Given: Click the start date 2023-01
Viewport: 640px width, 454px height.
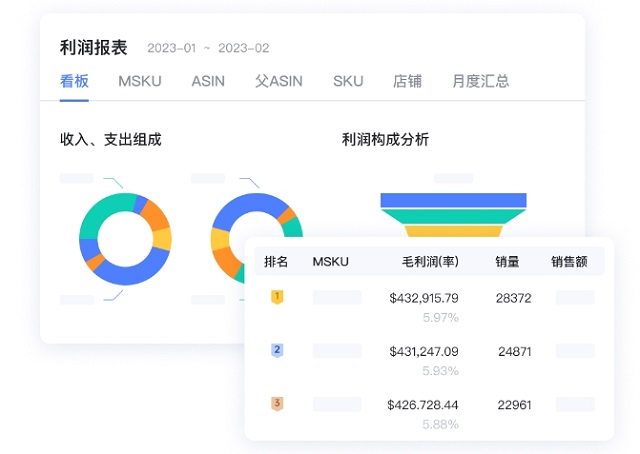Looking at the screenshot, I should (172, 48).
